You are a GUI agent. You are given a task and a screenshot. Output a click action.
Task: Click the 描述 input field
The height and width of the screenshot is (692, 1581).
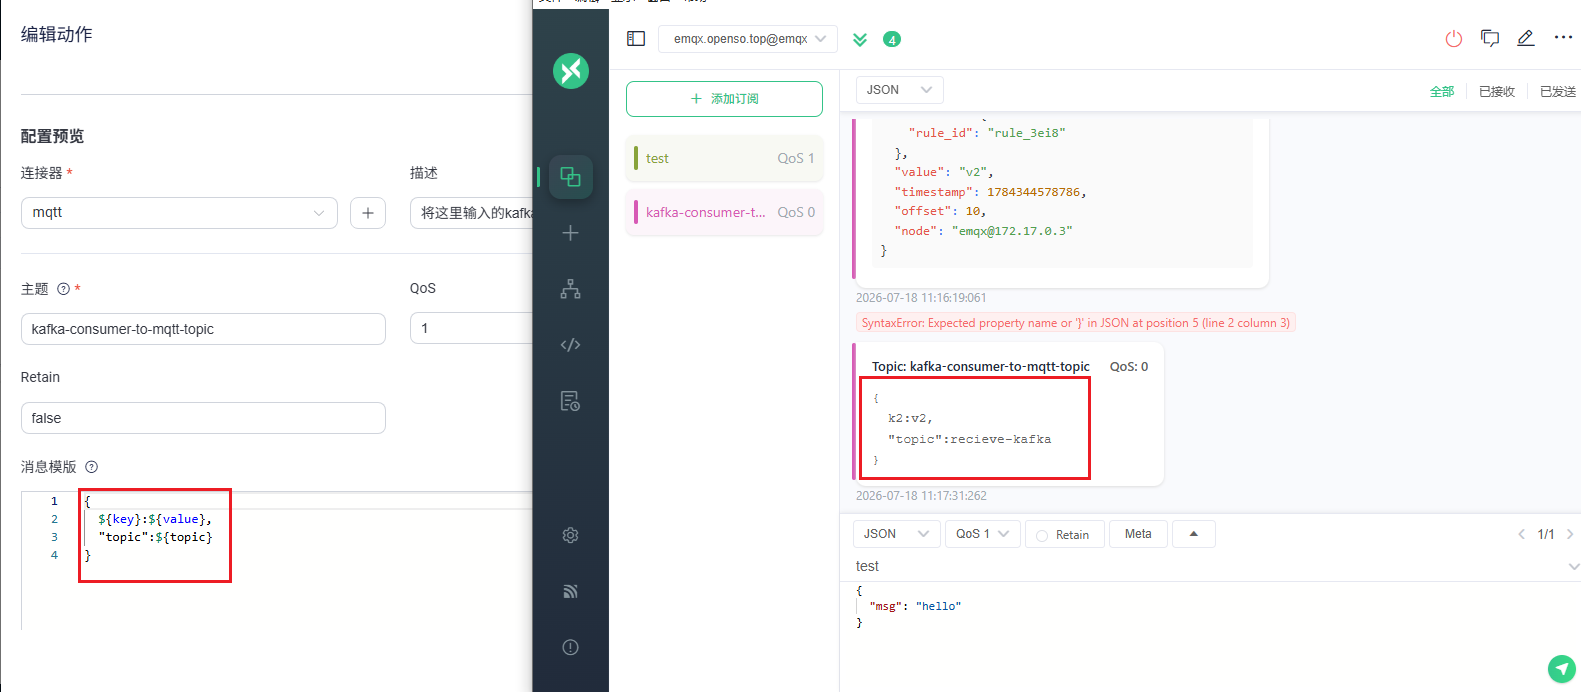471,213
